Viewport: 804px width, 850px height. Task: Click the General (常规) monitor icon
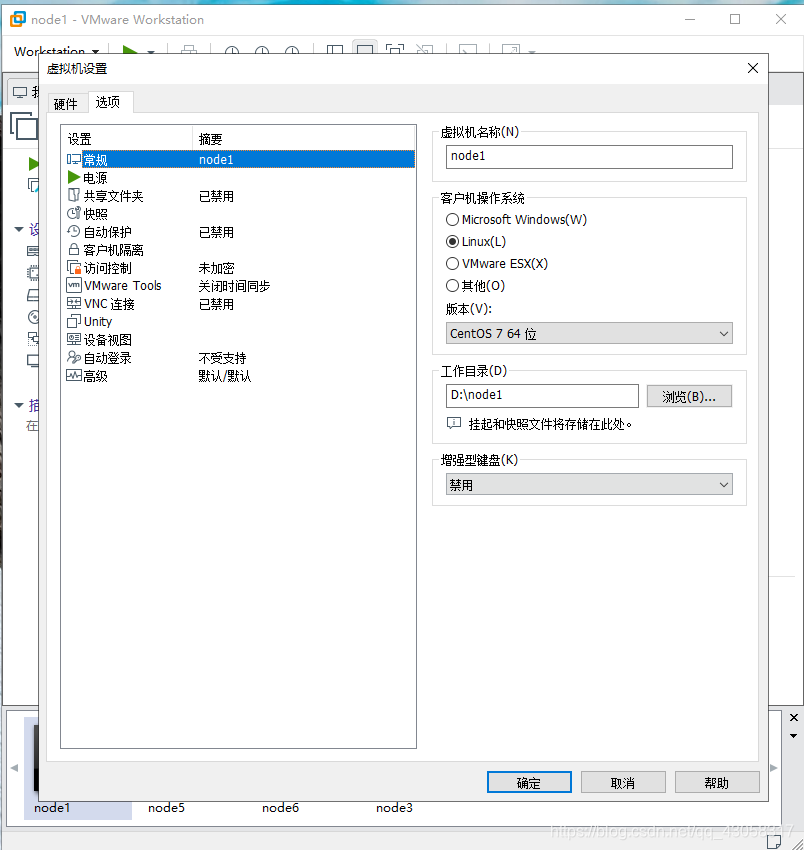click(x=74, y=159)
